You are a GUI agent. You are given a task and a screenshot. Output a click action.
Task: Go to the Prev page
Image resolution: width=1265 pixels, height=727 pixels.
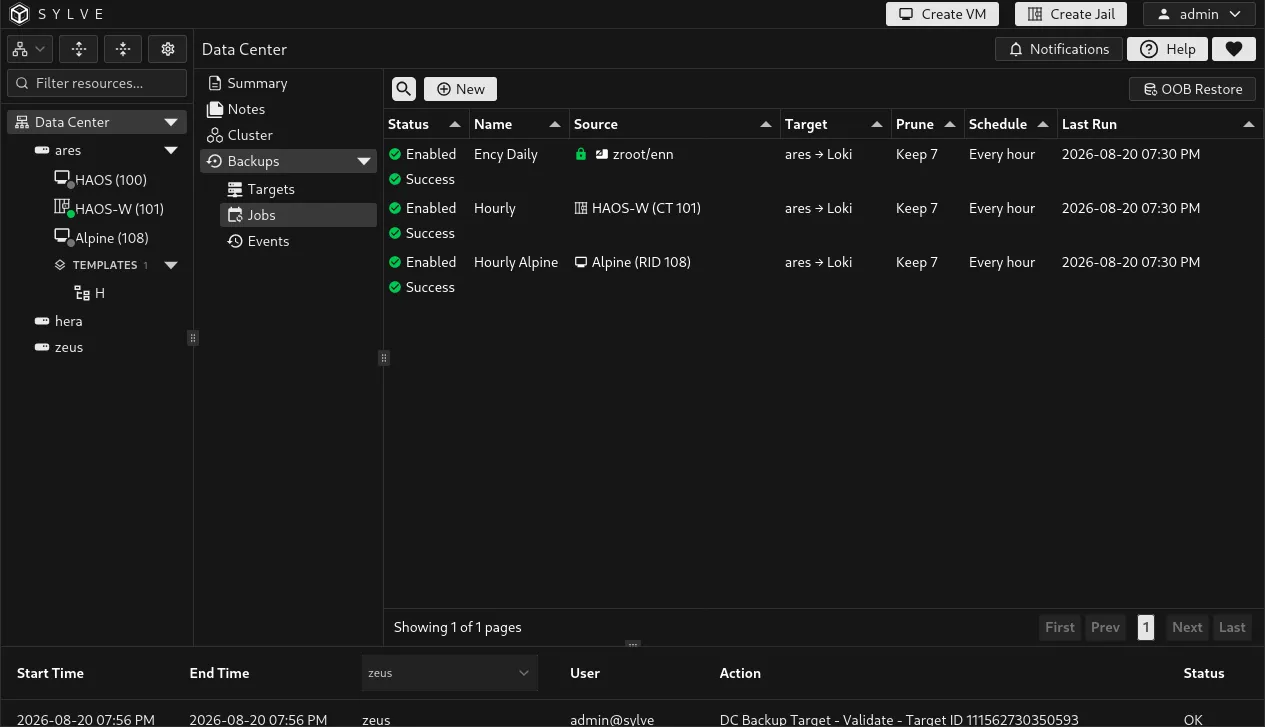(x=1105, y=627)
